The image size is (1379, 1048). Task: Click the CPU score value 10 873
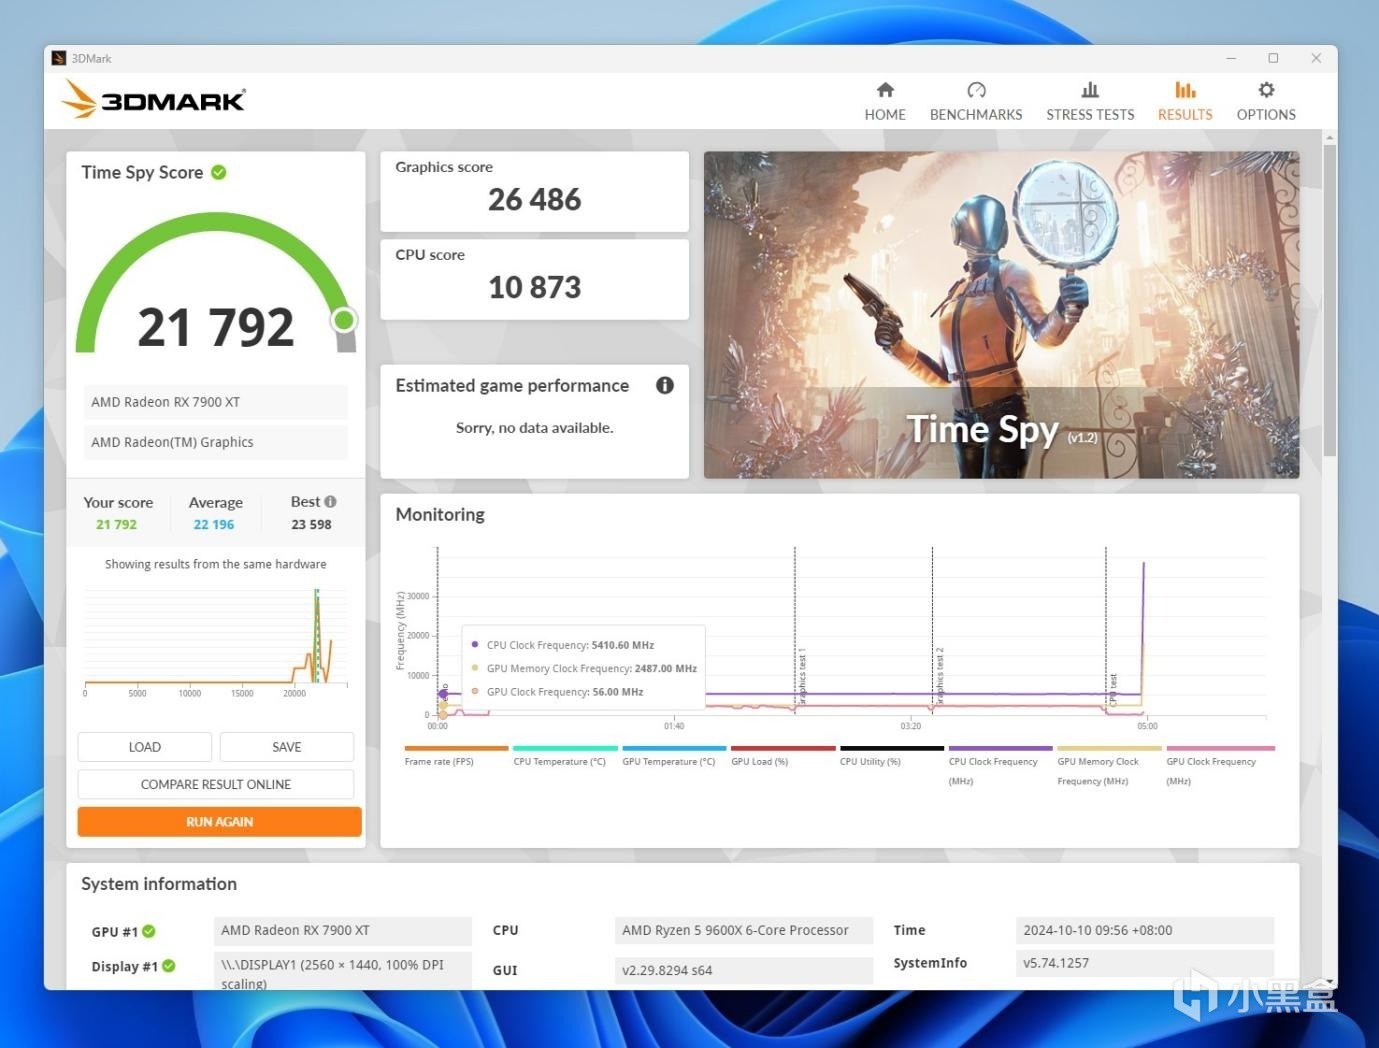click(x=535, y=288)
